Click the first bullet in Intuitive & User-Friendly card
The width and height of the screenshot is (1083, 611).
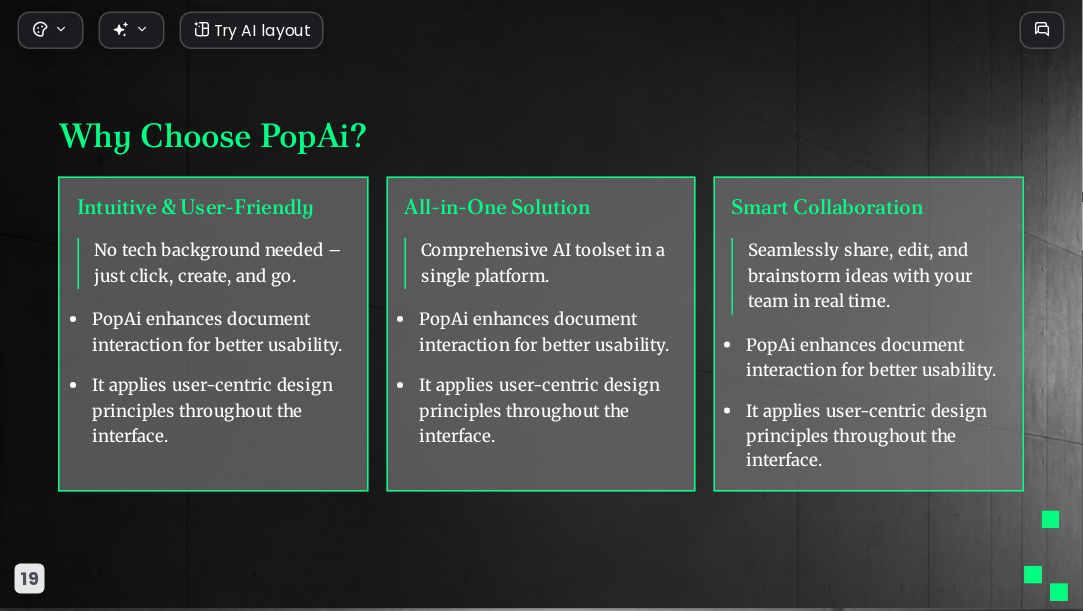[217, 332]
